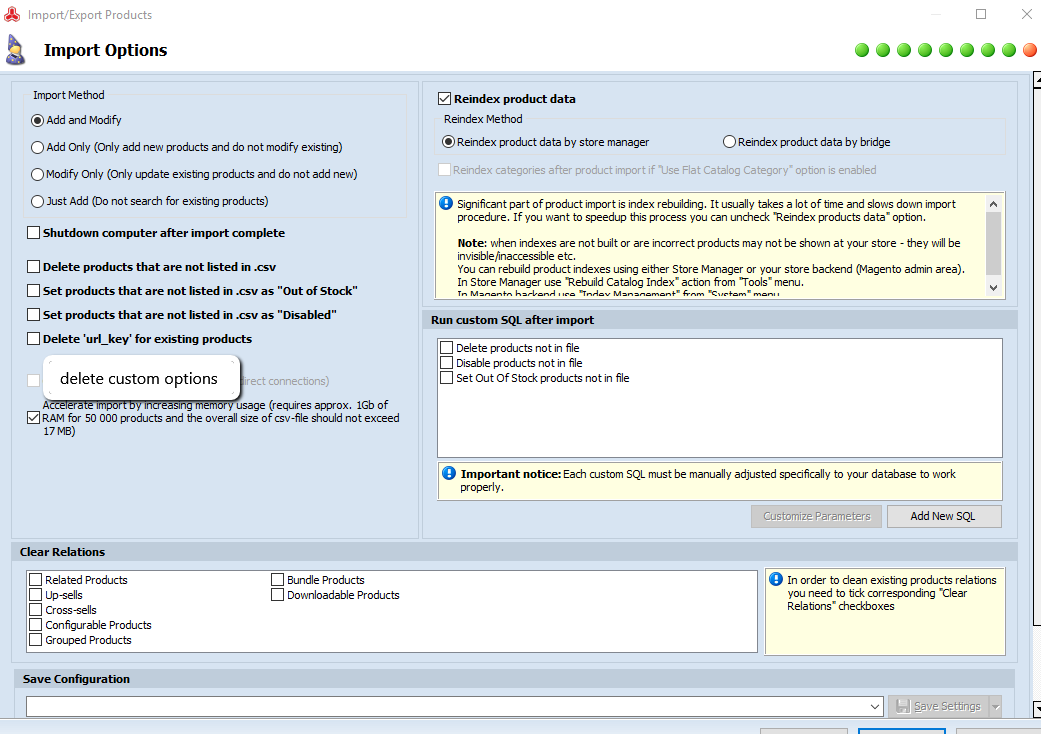1041x734 pixels.
Task: Click the Save Settings button
Action: click(938, 706)
